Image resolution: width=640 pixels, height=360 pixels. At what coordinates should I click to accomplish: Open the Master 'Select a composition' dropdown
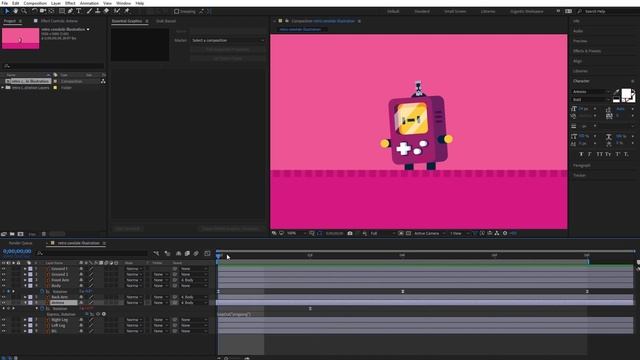click(228, 40)
